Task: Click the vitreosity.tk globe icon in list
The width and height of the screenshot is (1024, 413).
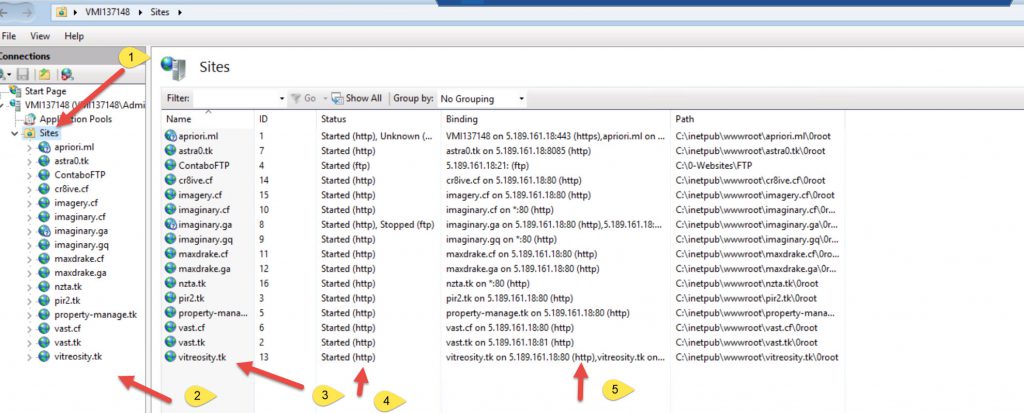Action: (x=172, y=357)
